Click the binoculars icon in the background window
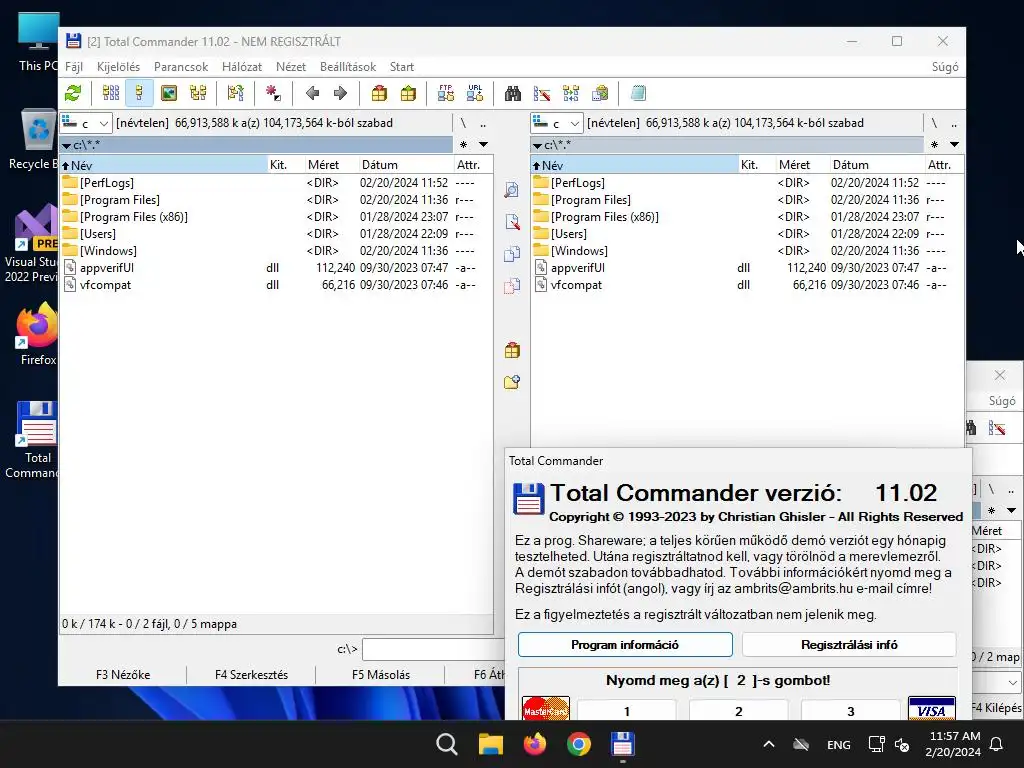 971,428
